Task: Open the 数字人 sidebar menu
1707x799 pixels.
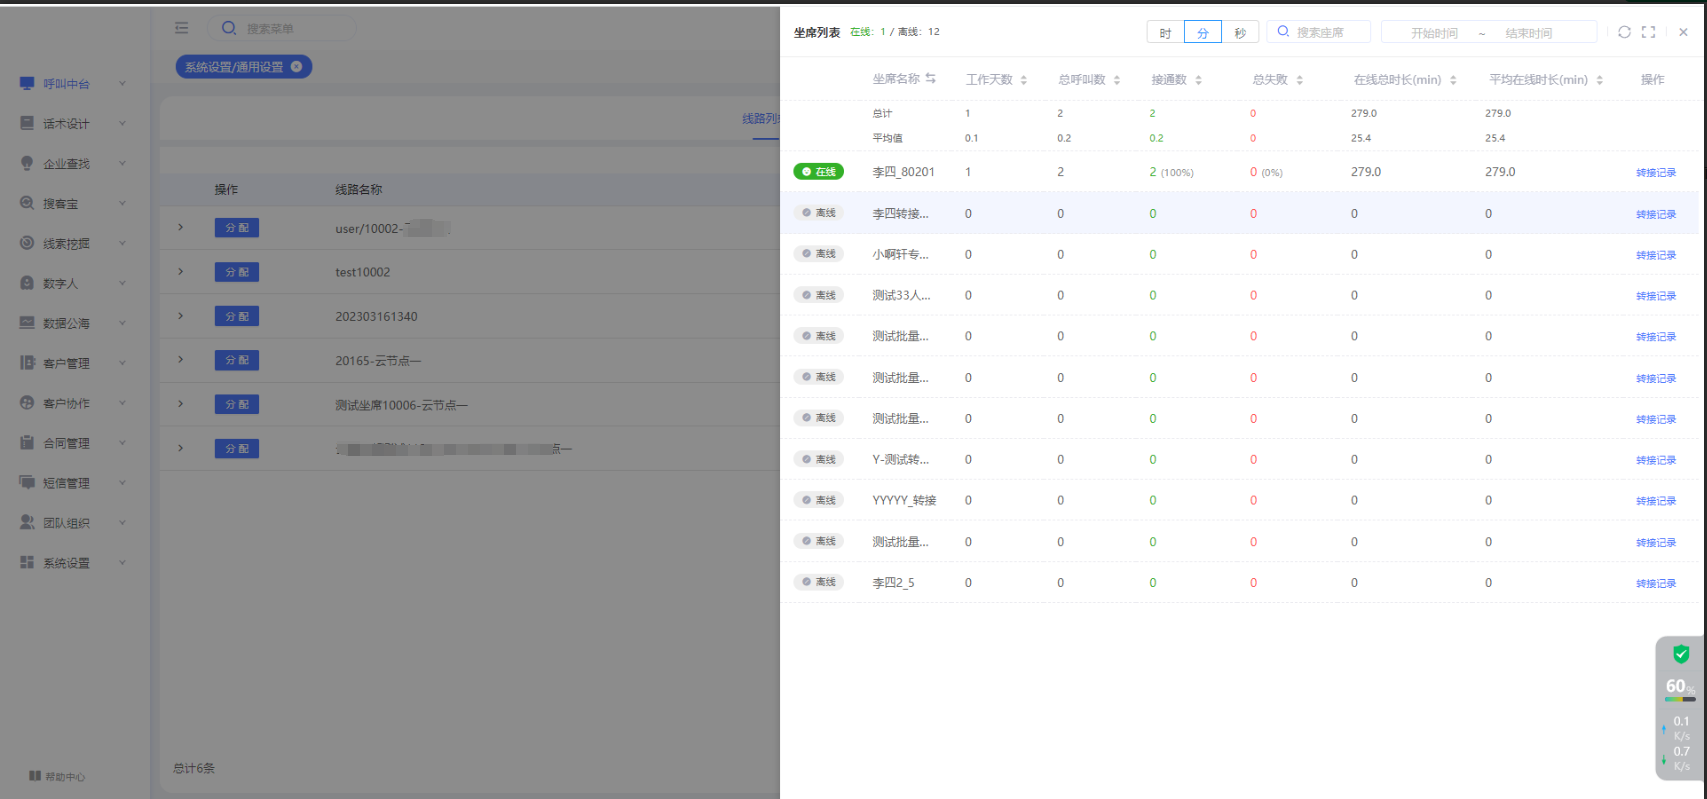Action: coord(60,283)
